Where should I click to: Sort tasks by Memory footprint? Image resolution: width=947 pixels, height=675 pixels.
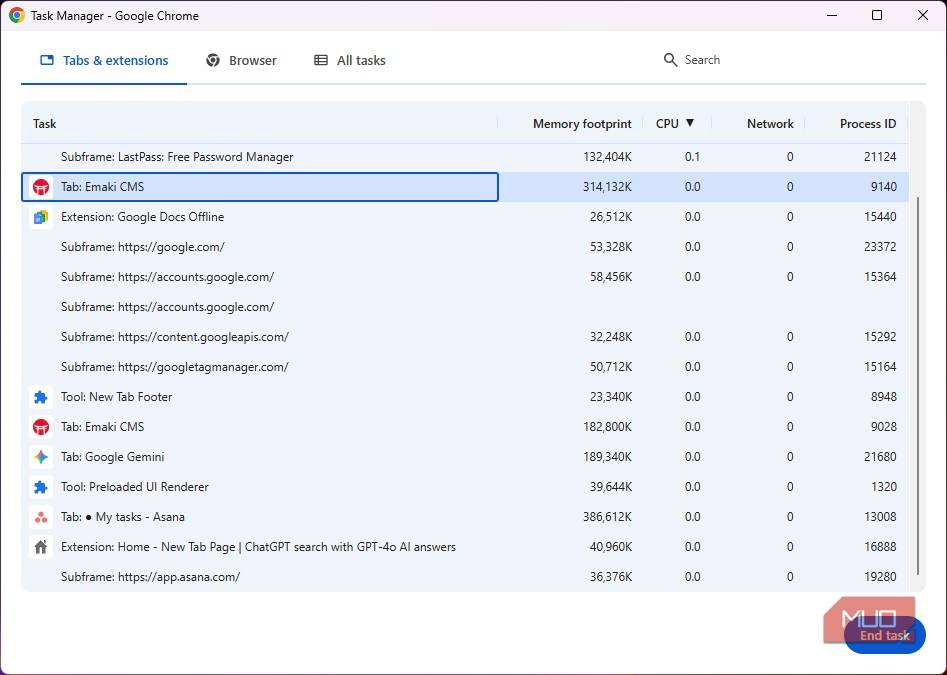click(581, 123)
